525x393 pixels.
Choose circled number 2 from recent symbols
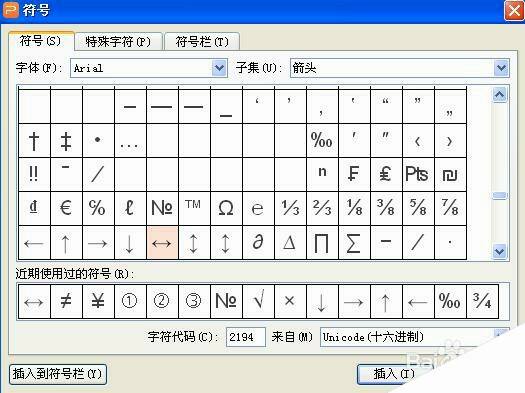[x=162, y=301]
